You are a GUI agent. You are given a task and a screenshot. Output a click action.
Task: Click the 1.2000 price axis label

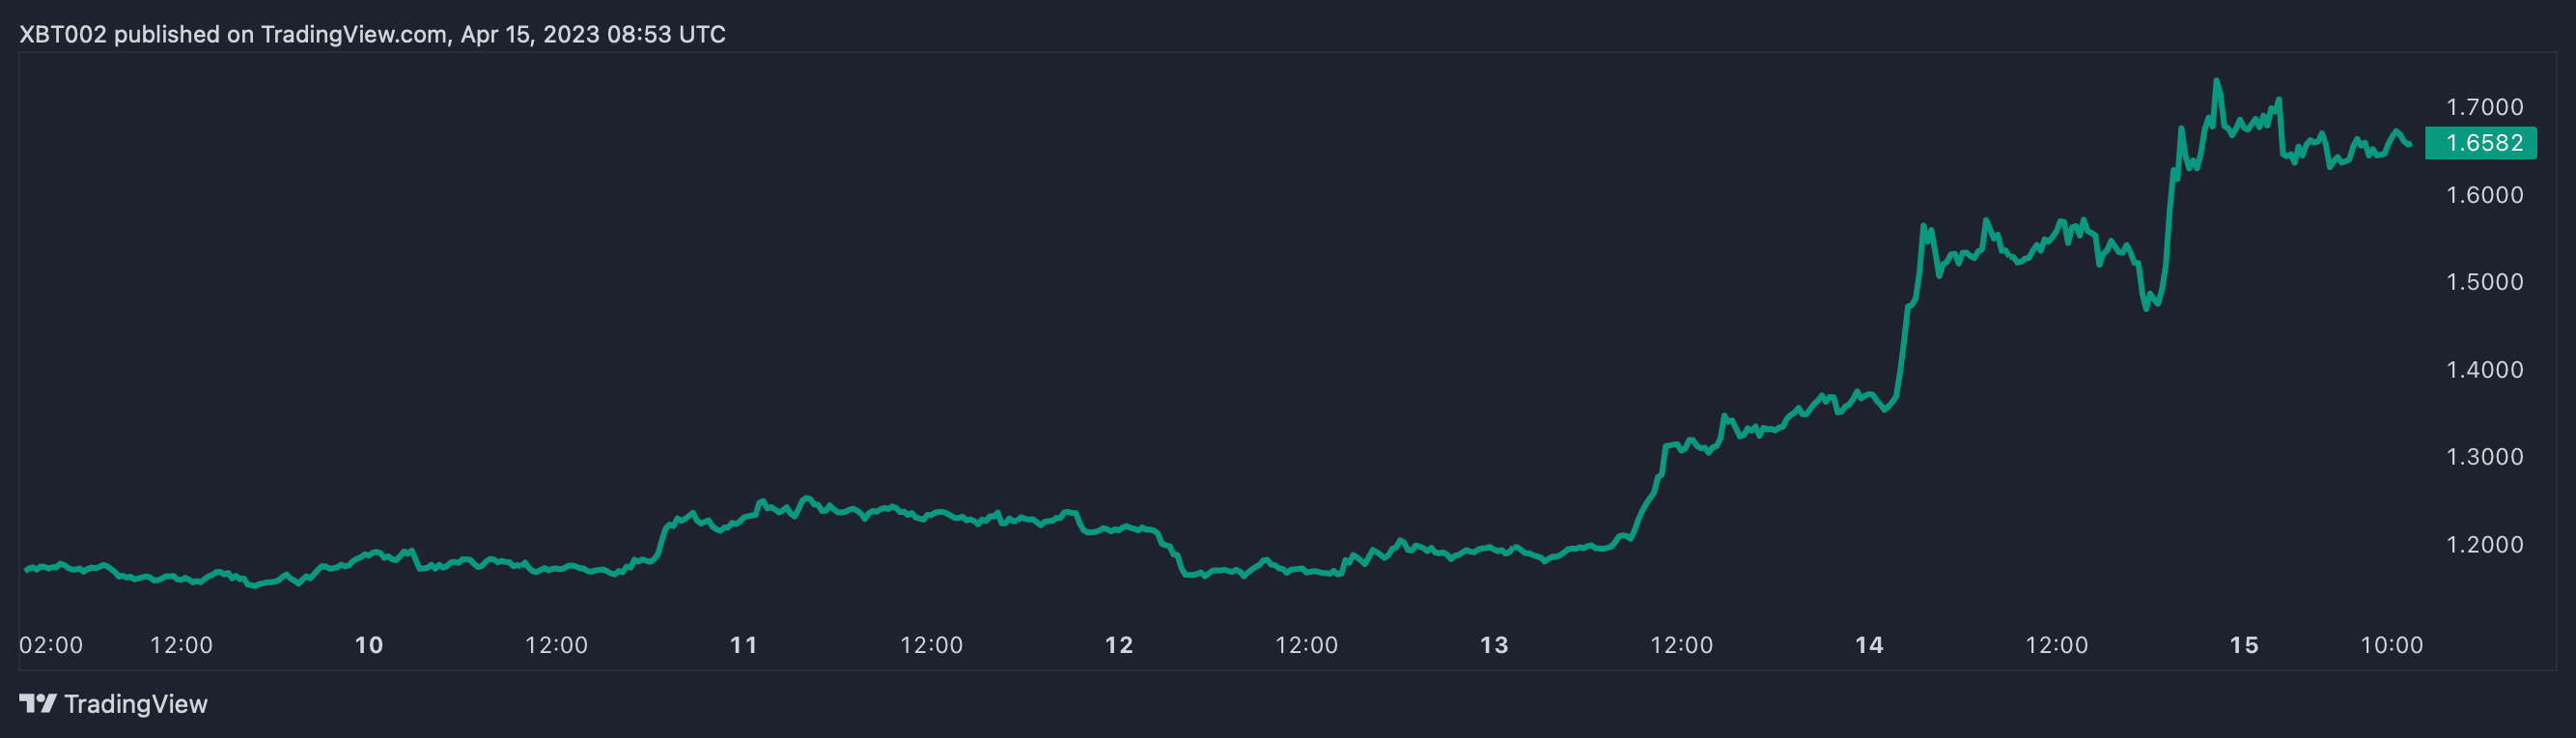[2485, 545]
